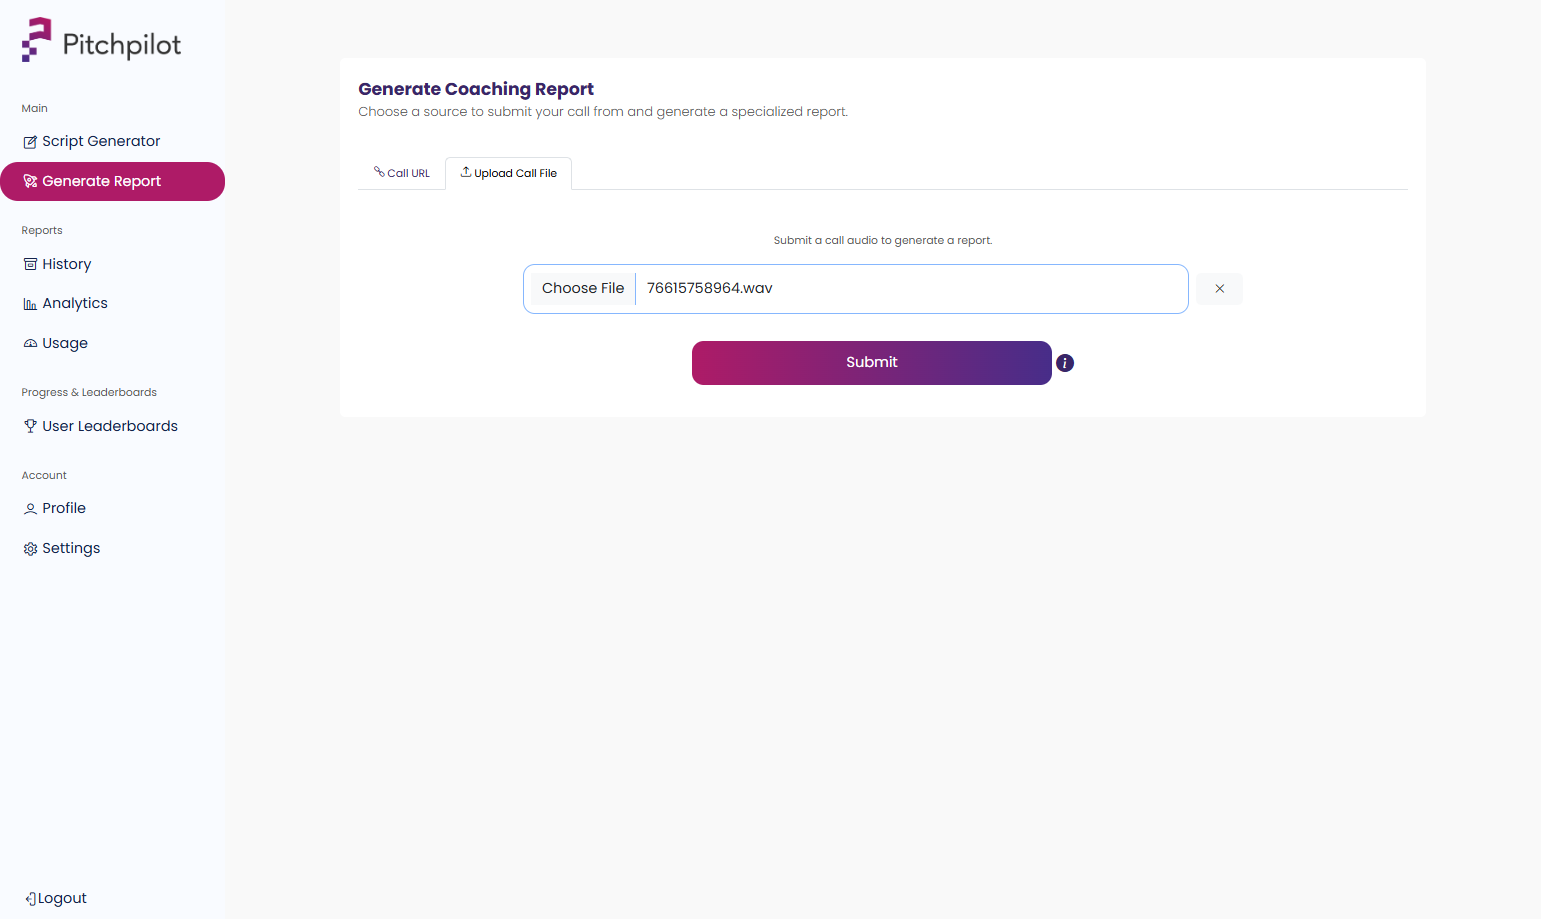Click the 'Choose a source' description text
This screenshot has height=919, width=1541.
[603, 112]
